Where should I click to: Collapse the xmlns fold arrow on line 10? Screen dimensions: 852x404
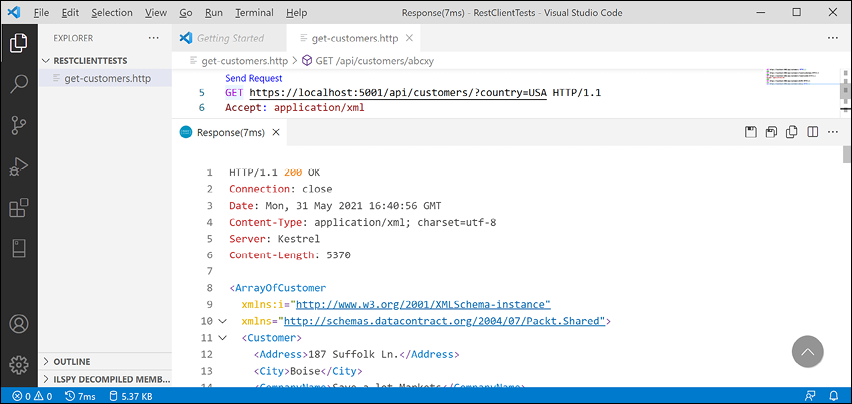tap(221, 322)
